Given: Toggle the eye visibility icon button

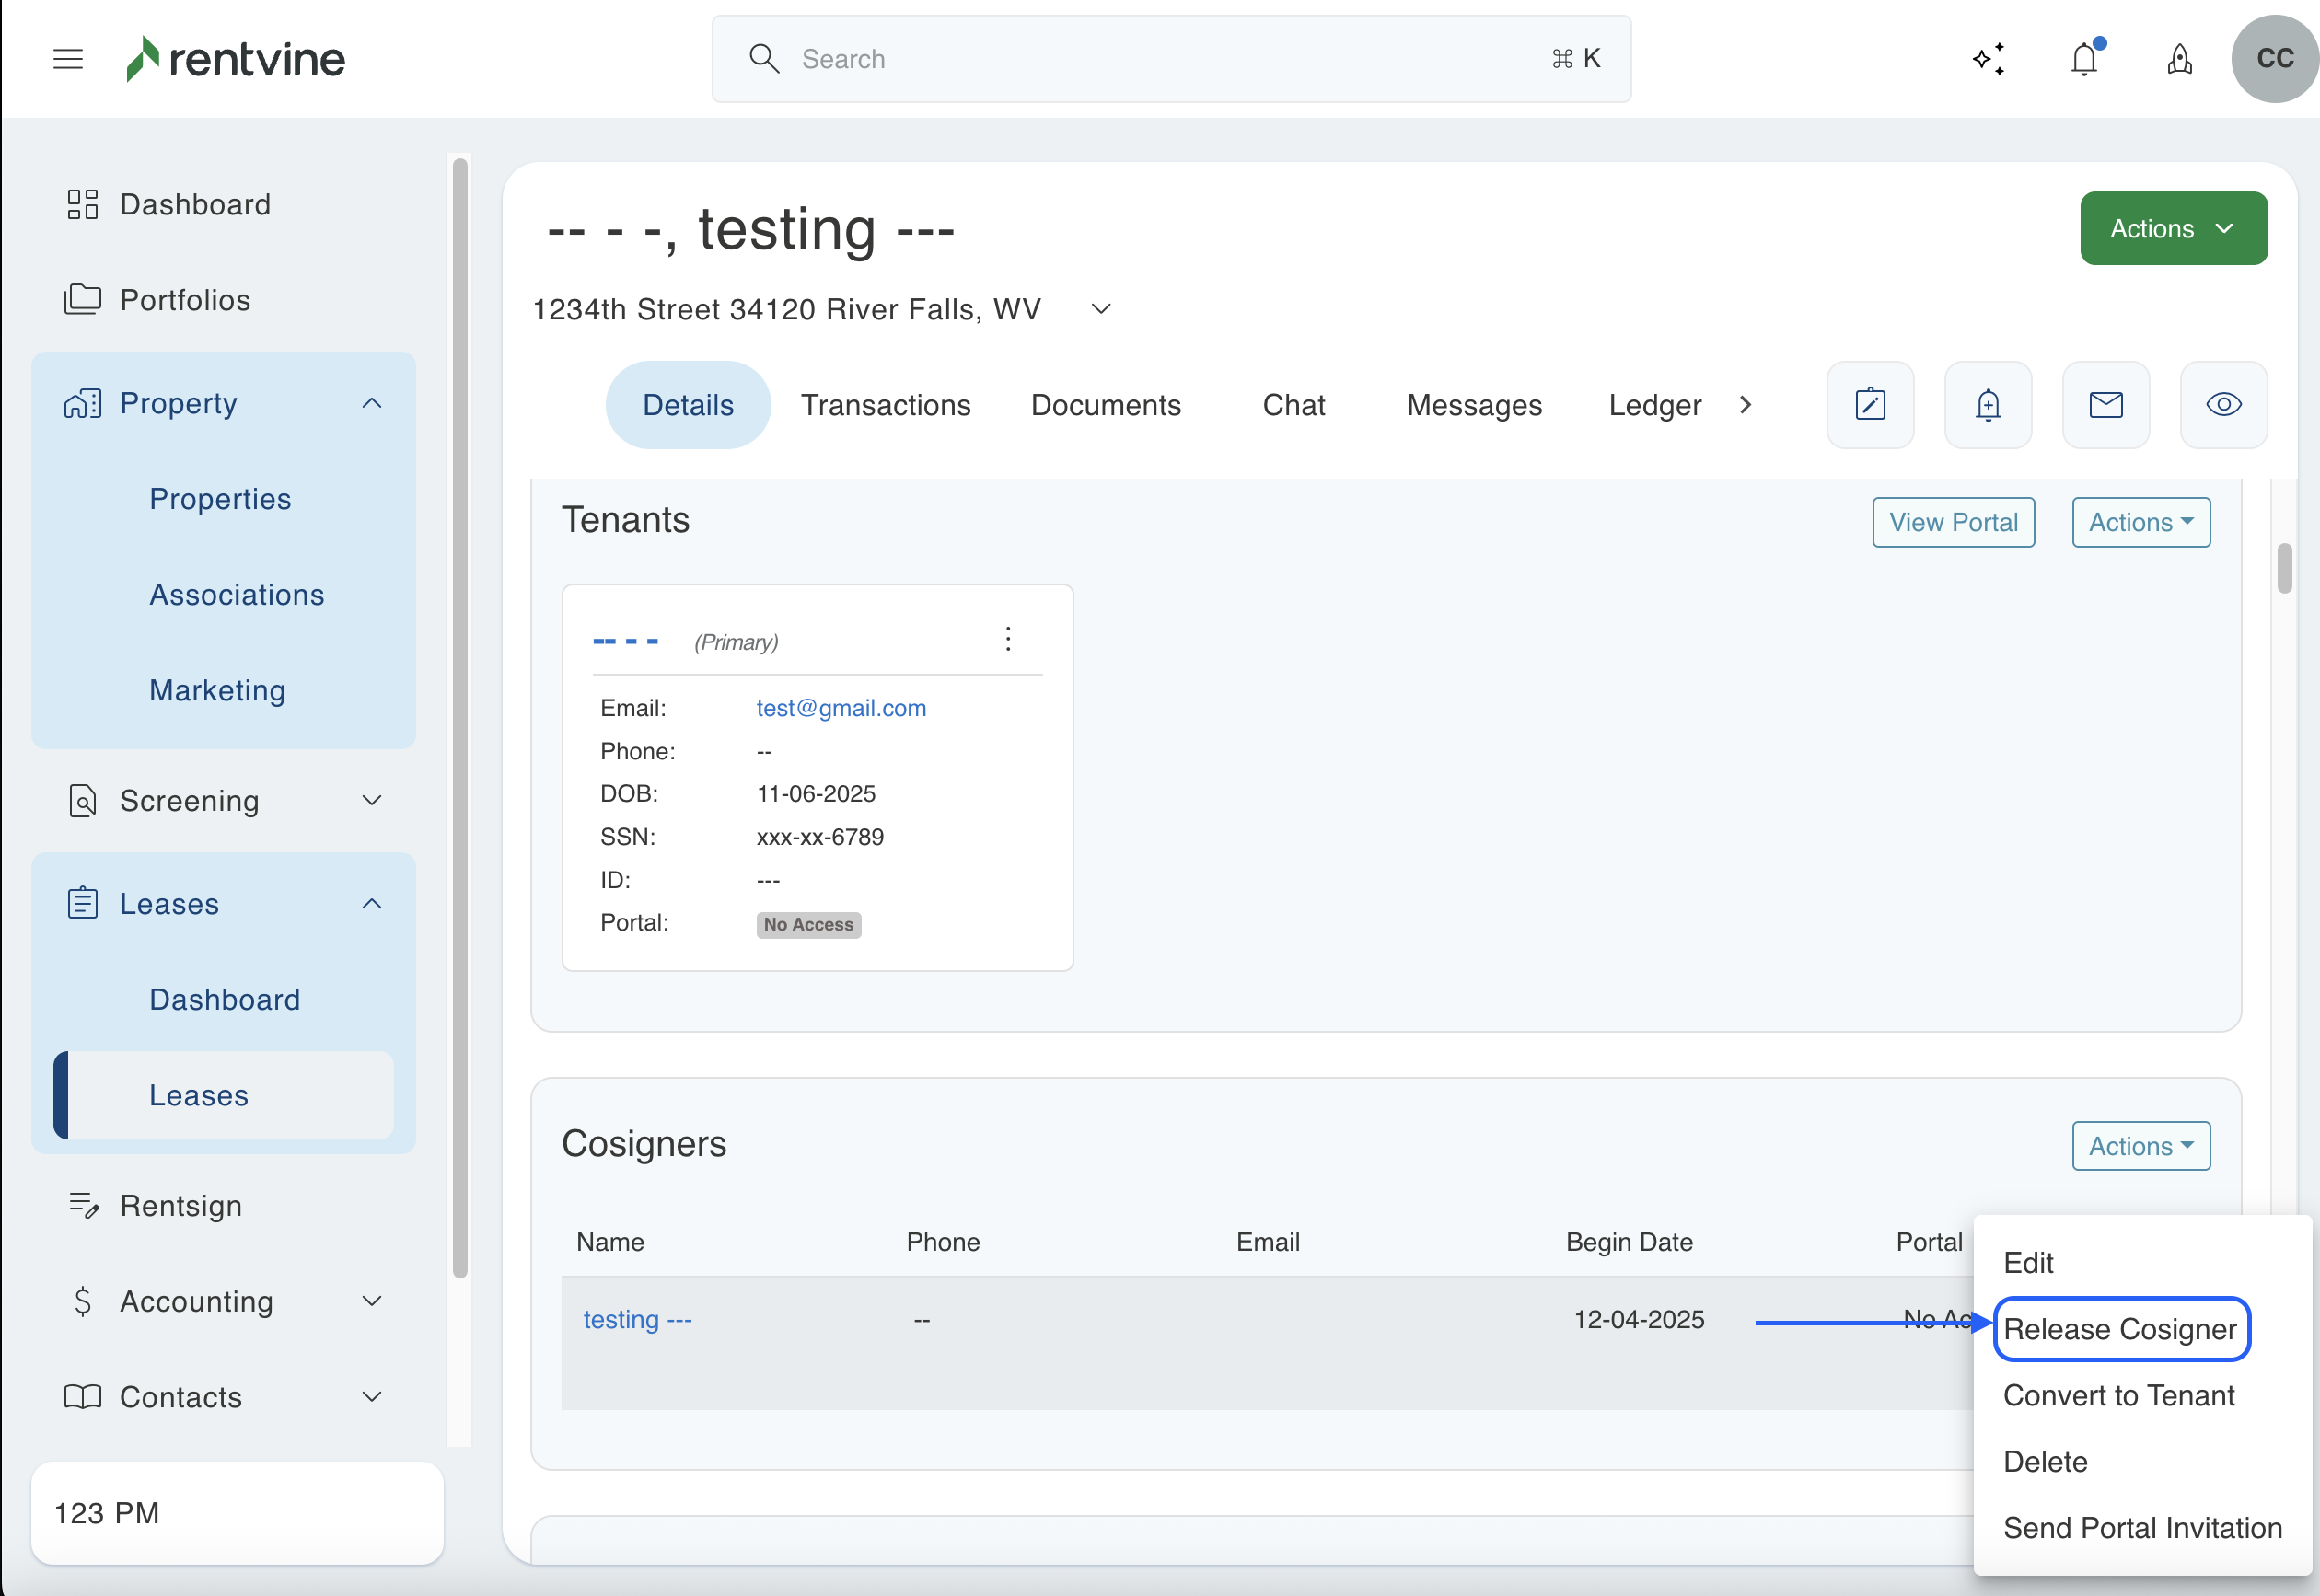Looking at the screenshot, I should click(x=2223, y=405).
